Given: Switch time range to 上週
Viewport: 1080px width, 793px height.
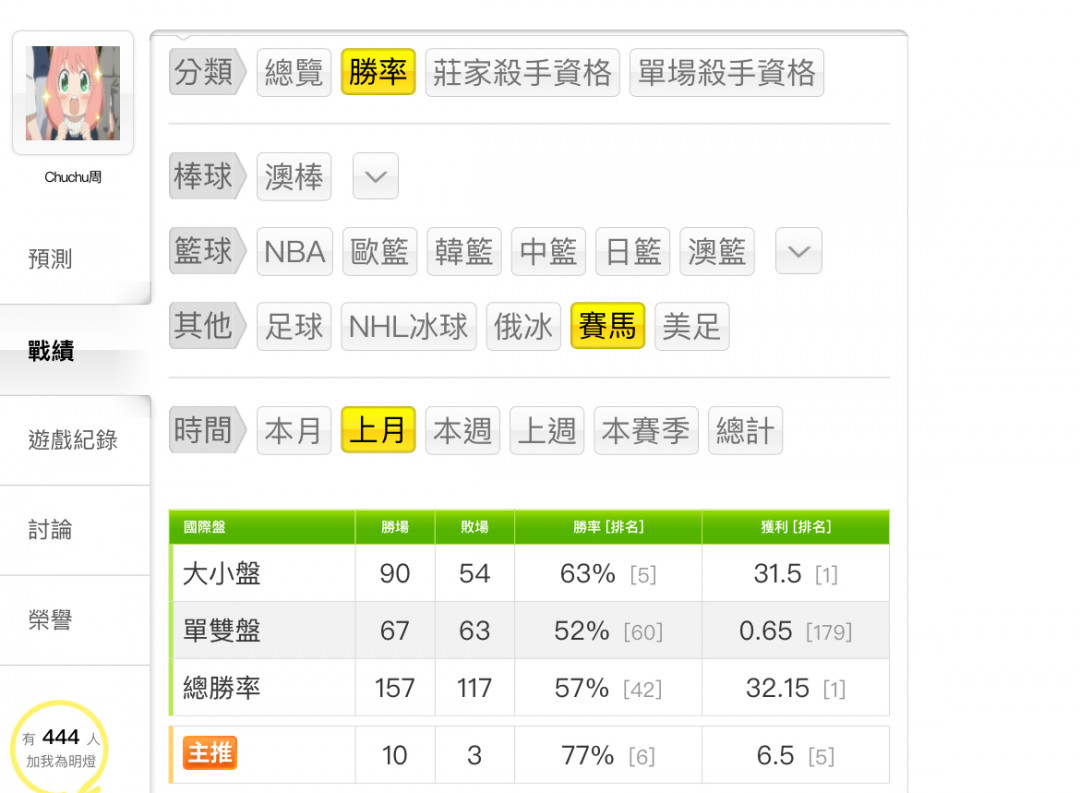Looking at the screenshot, I should coord(547,431).
